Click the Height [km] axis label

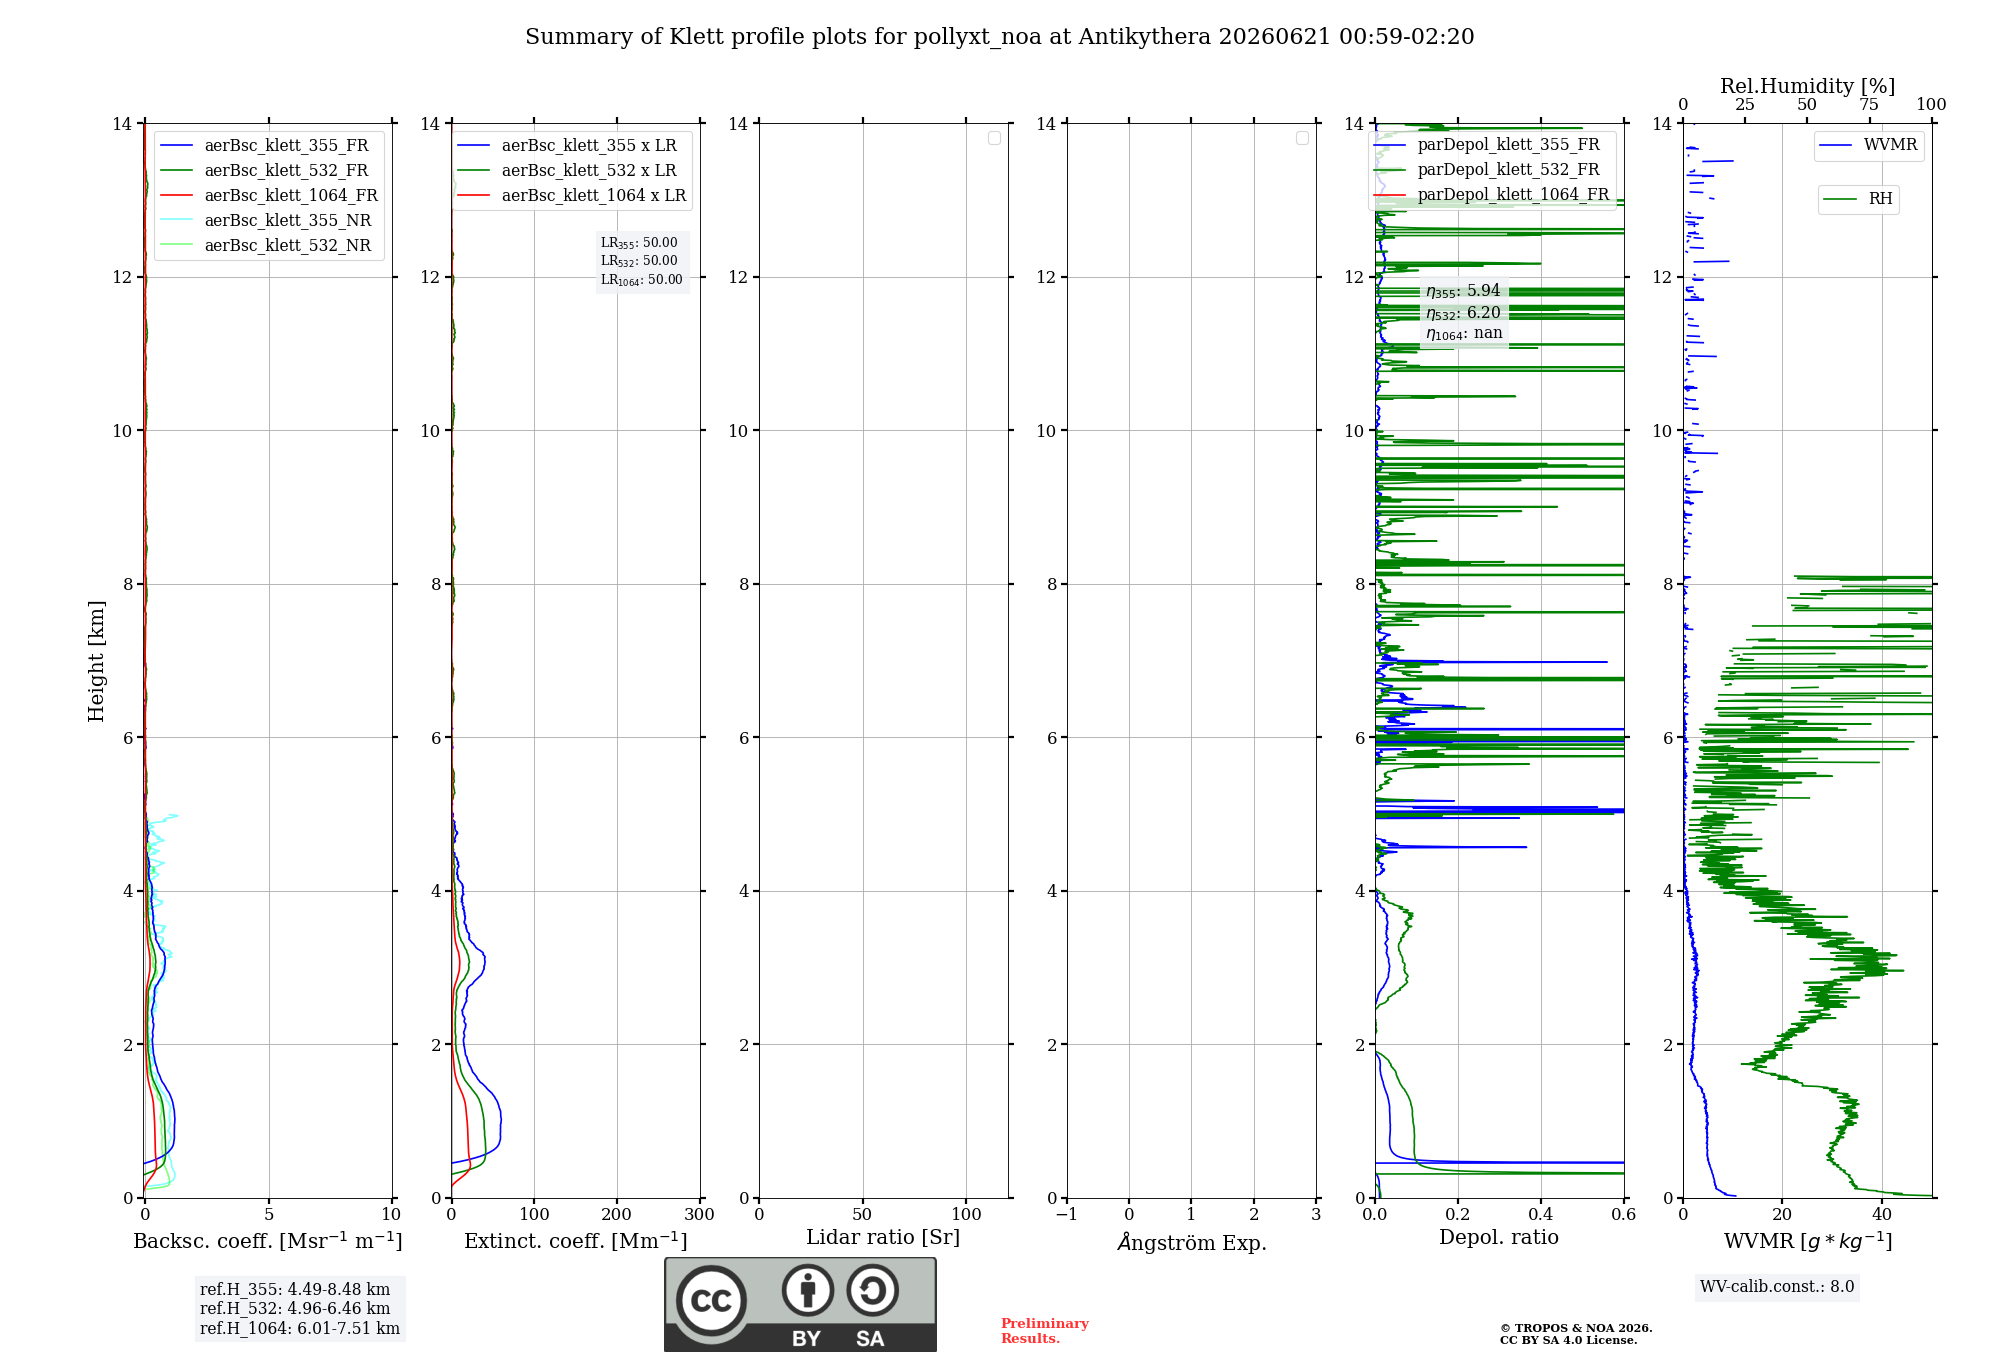coord(96,661)
